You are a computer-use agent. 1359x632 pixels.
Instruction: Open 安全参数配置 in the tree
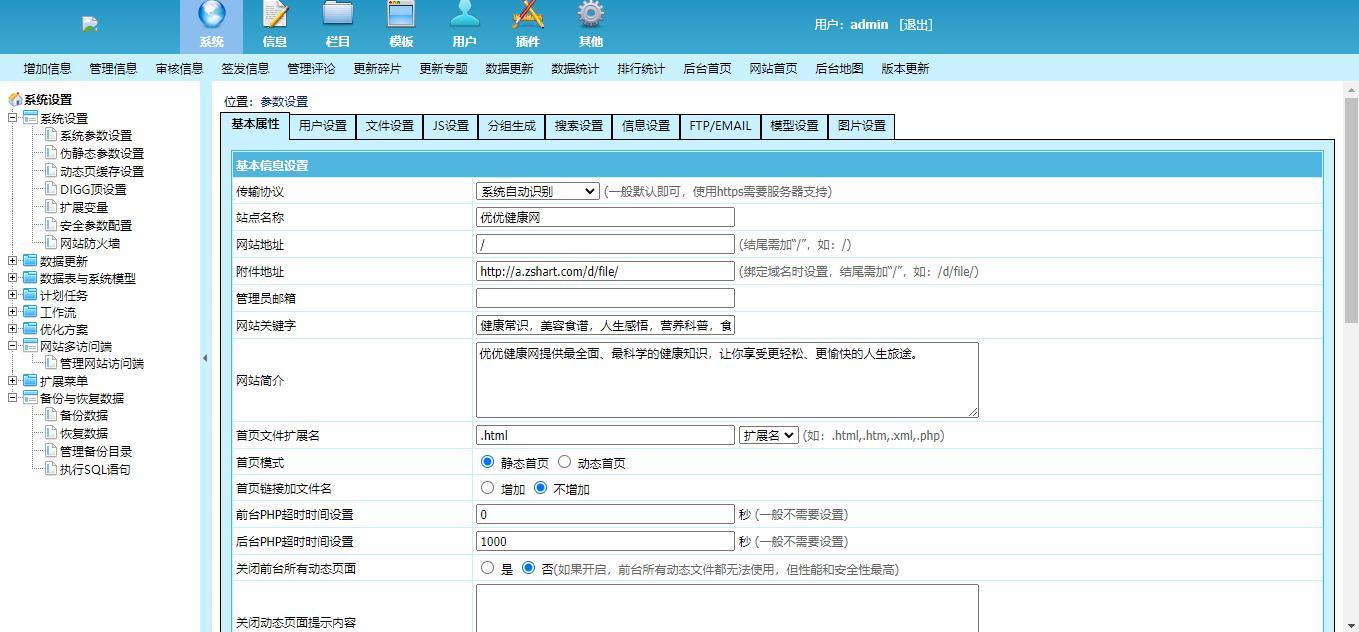pyautogui.click(x=96, y=226)
